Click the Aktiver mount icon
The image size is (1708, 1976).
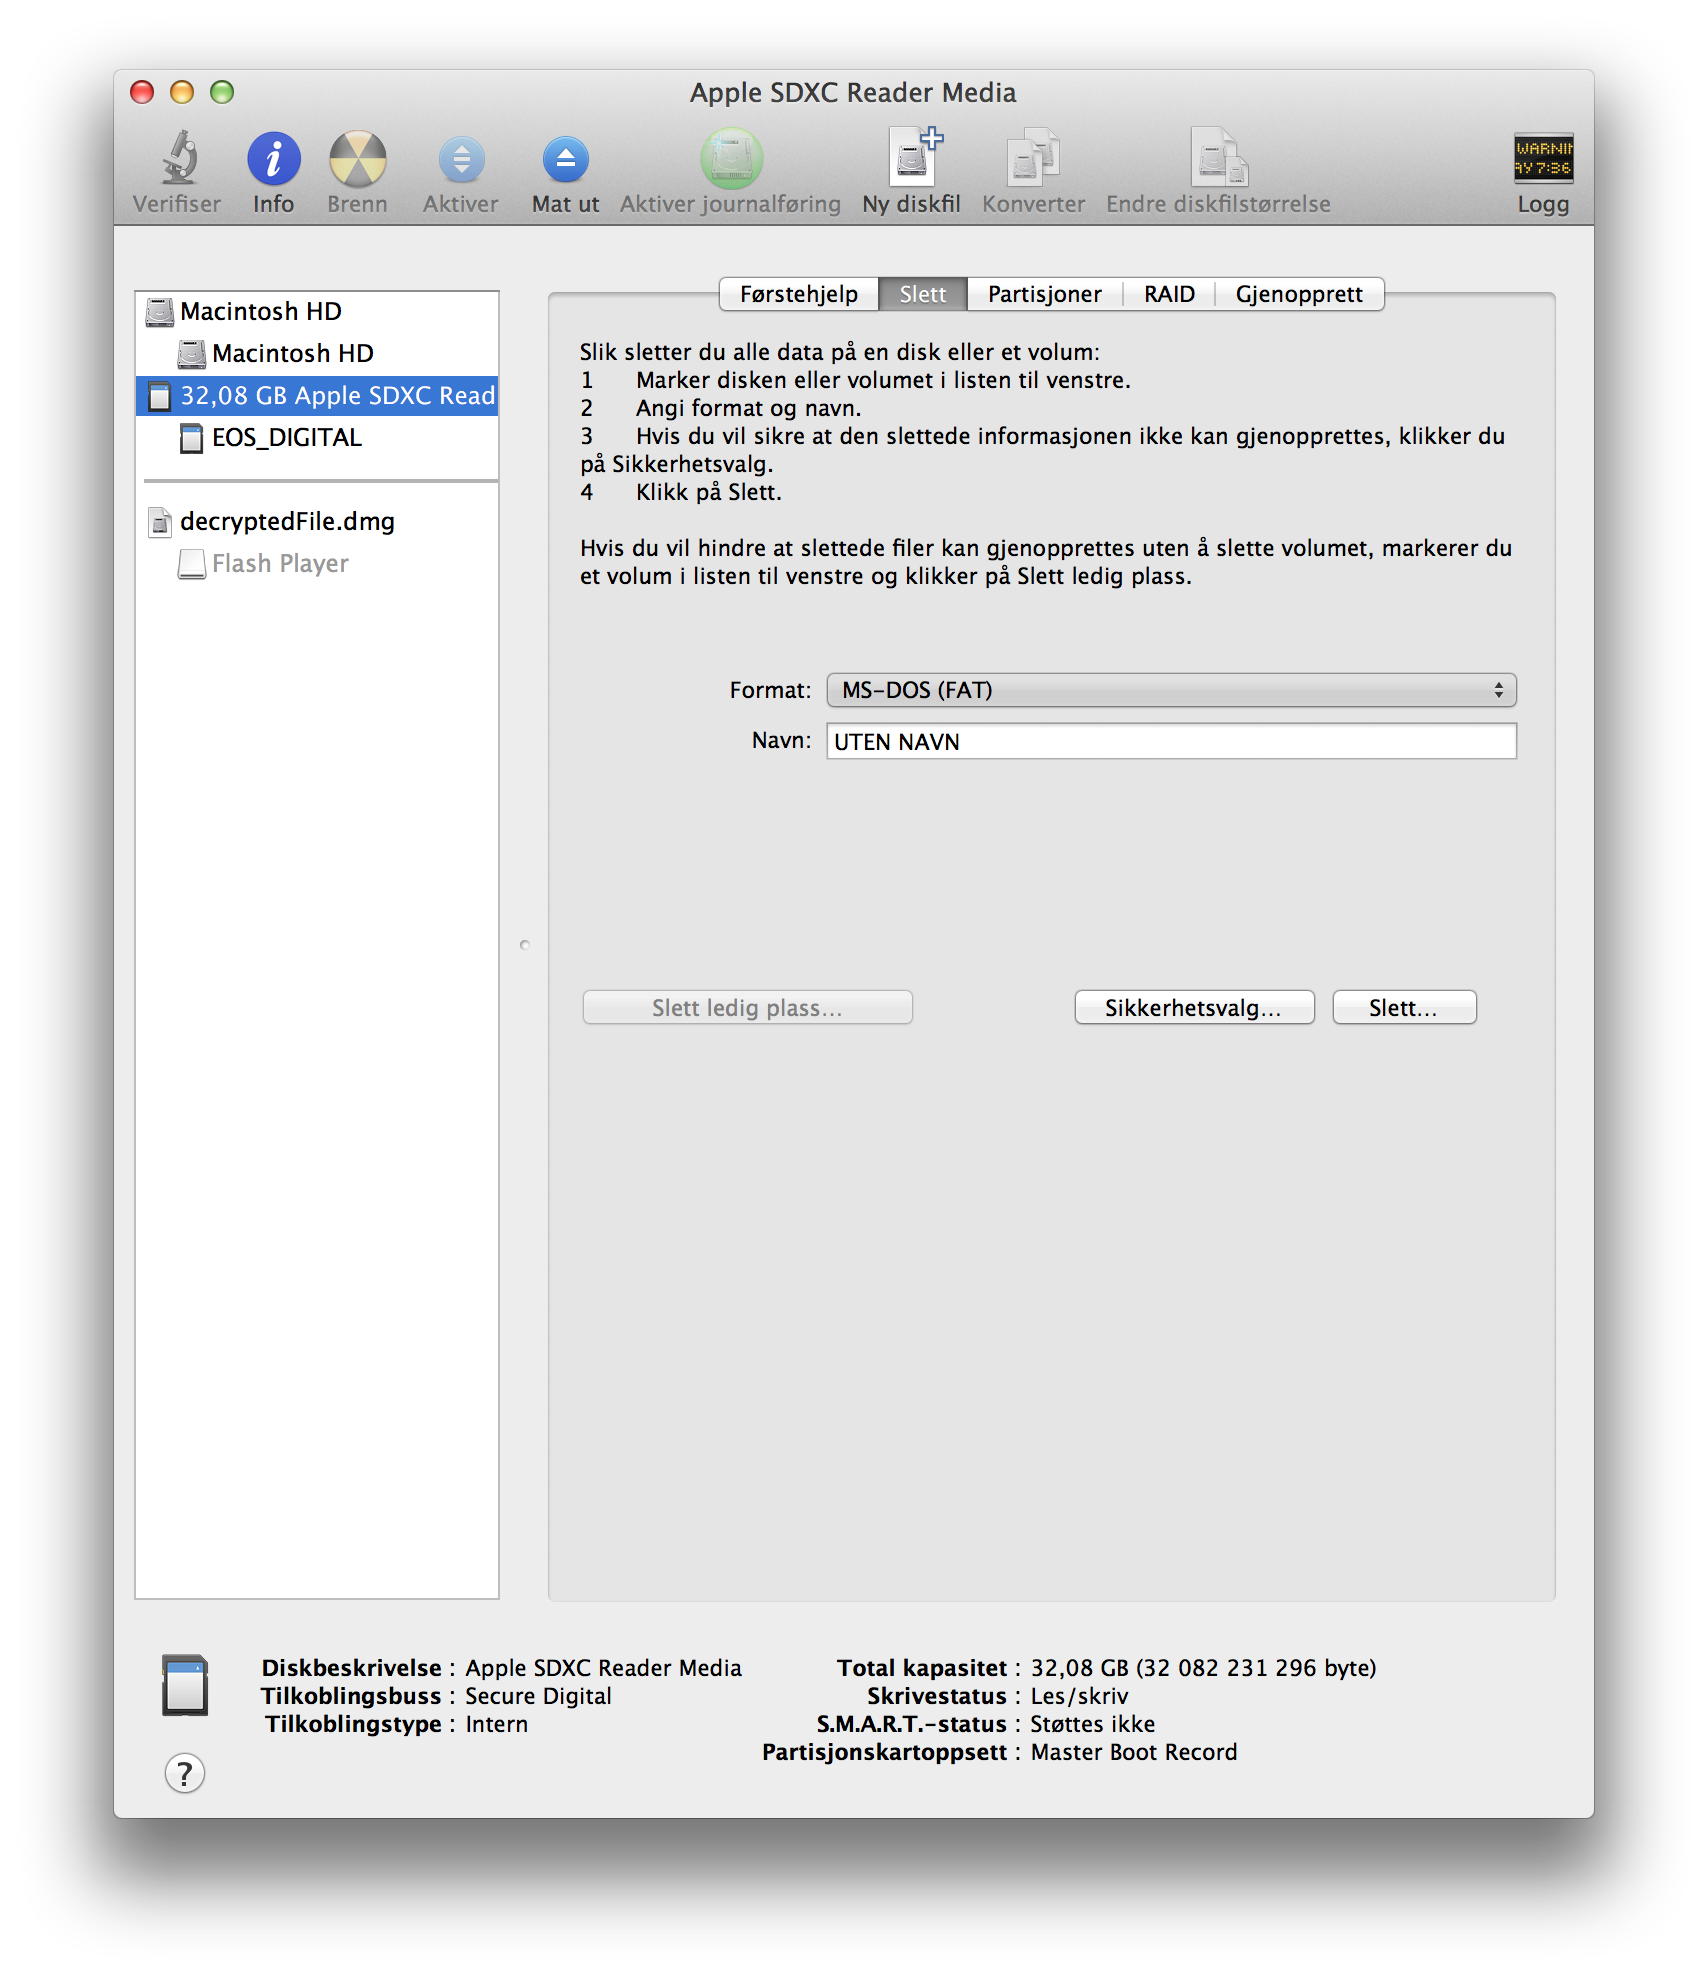[x=461, y=159]
